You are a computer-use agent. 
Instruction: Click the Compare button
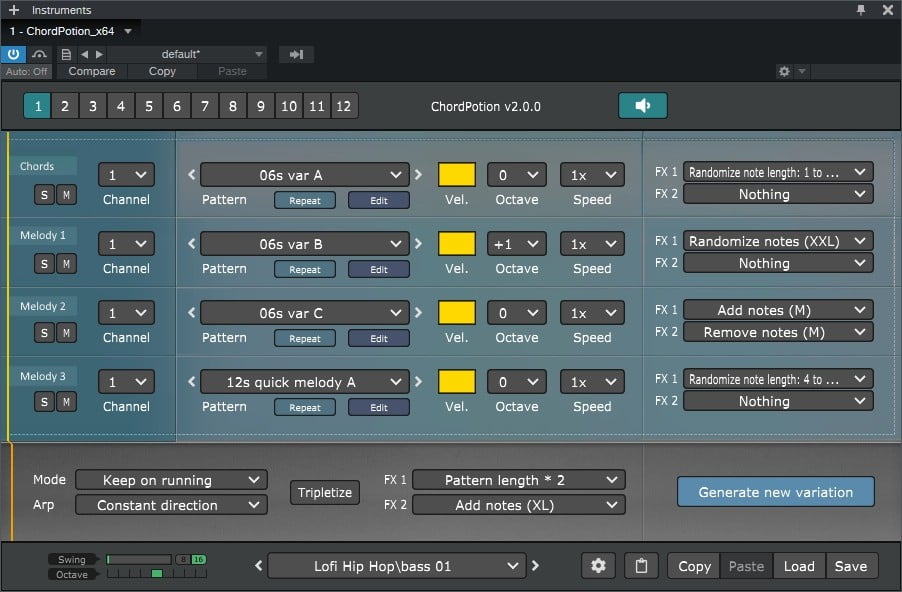click(91, 71)
